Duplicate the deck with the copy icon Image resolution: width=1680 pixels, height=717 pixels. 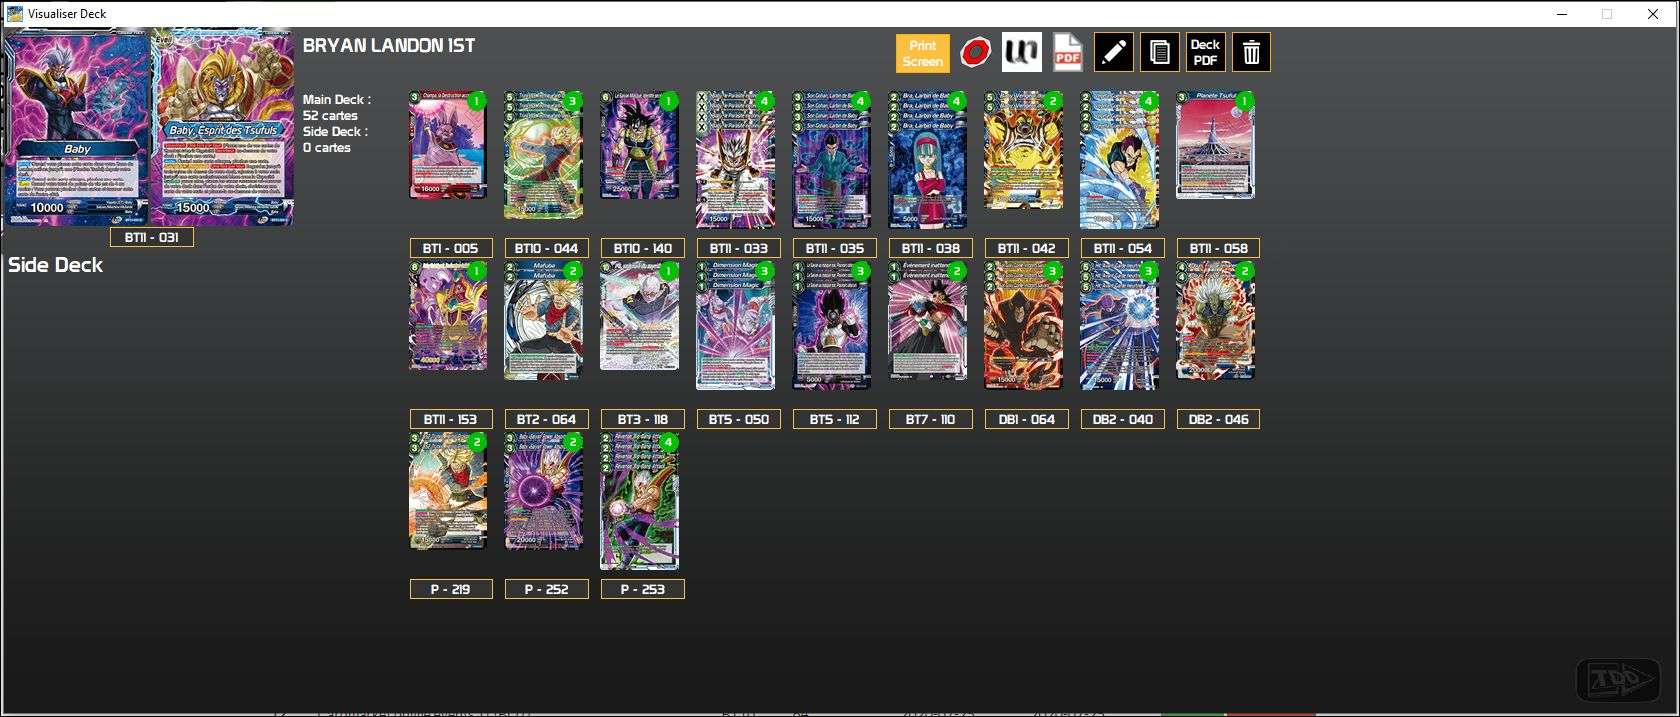(x=1159, y=52)
